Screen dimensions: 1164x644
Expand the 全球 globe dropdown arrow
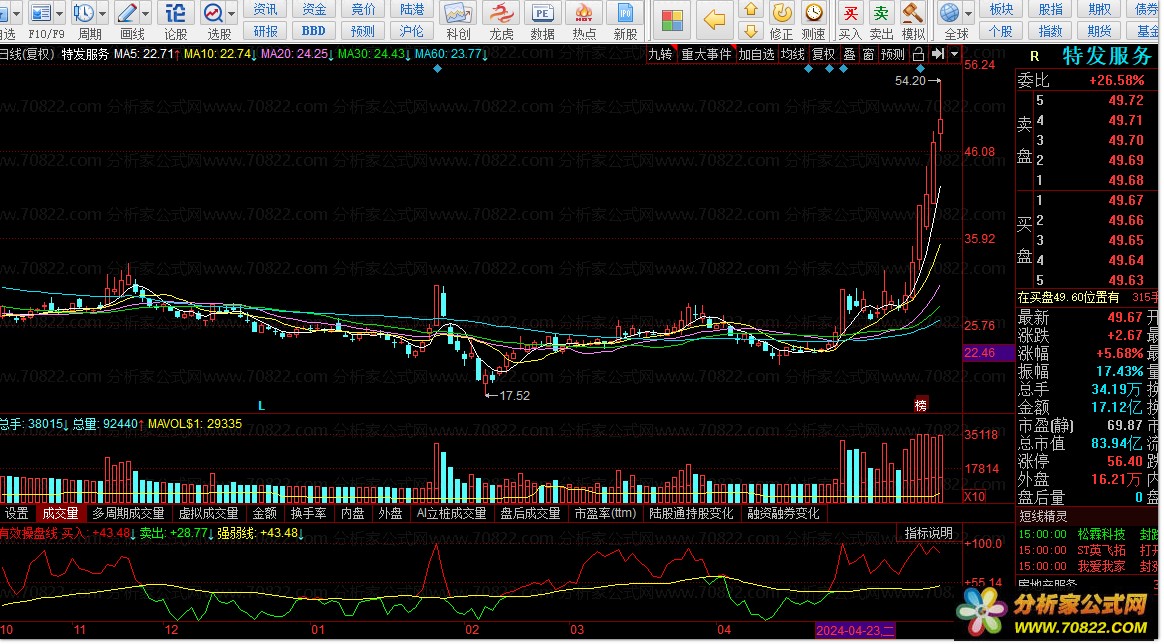click(x=968, y=13)
